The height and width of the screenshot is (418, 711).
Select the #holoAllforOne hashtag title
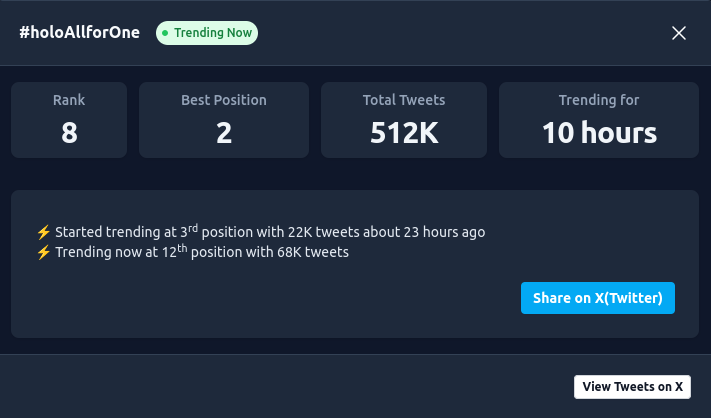80,33
